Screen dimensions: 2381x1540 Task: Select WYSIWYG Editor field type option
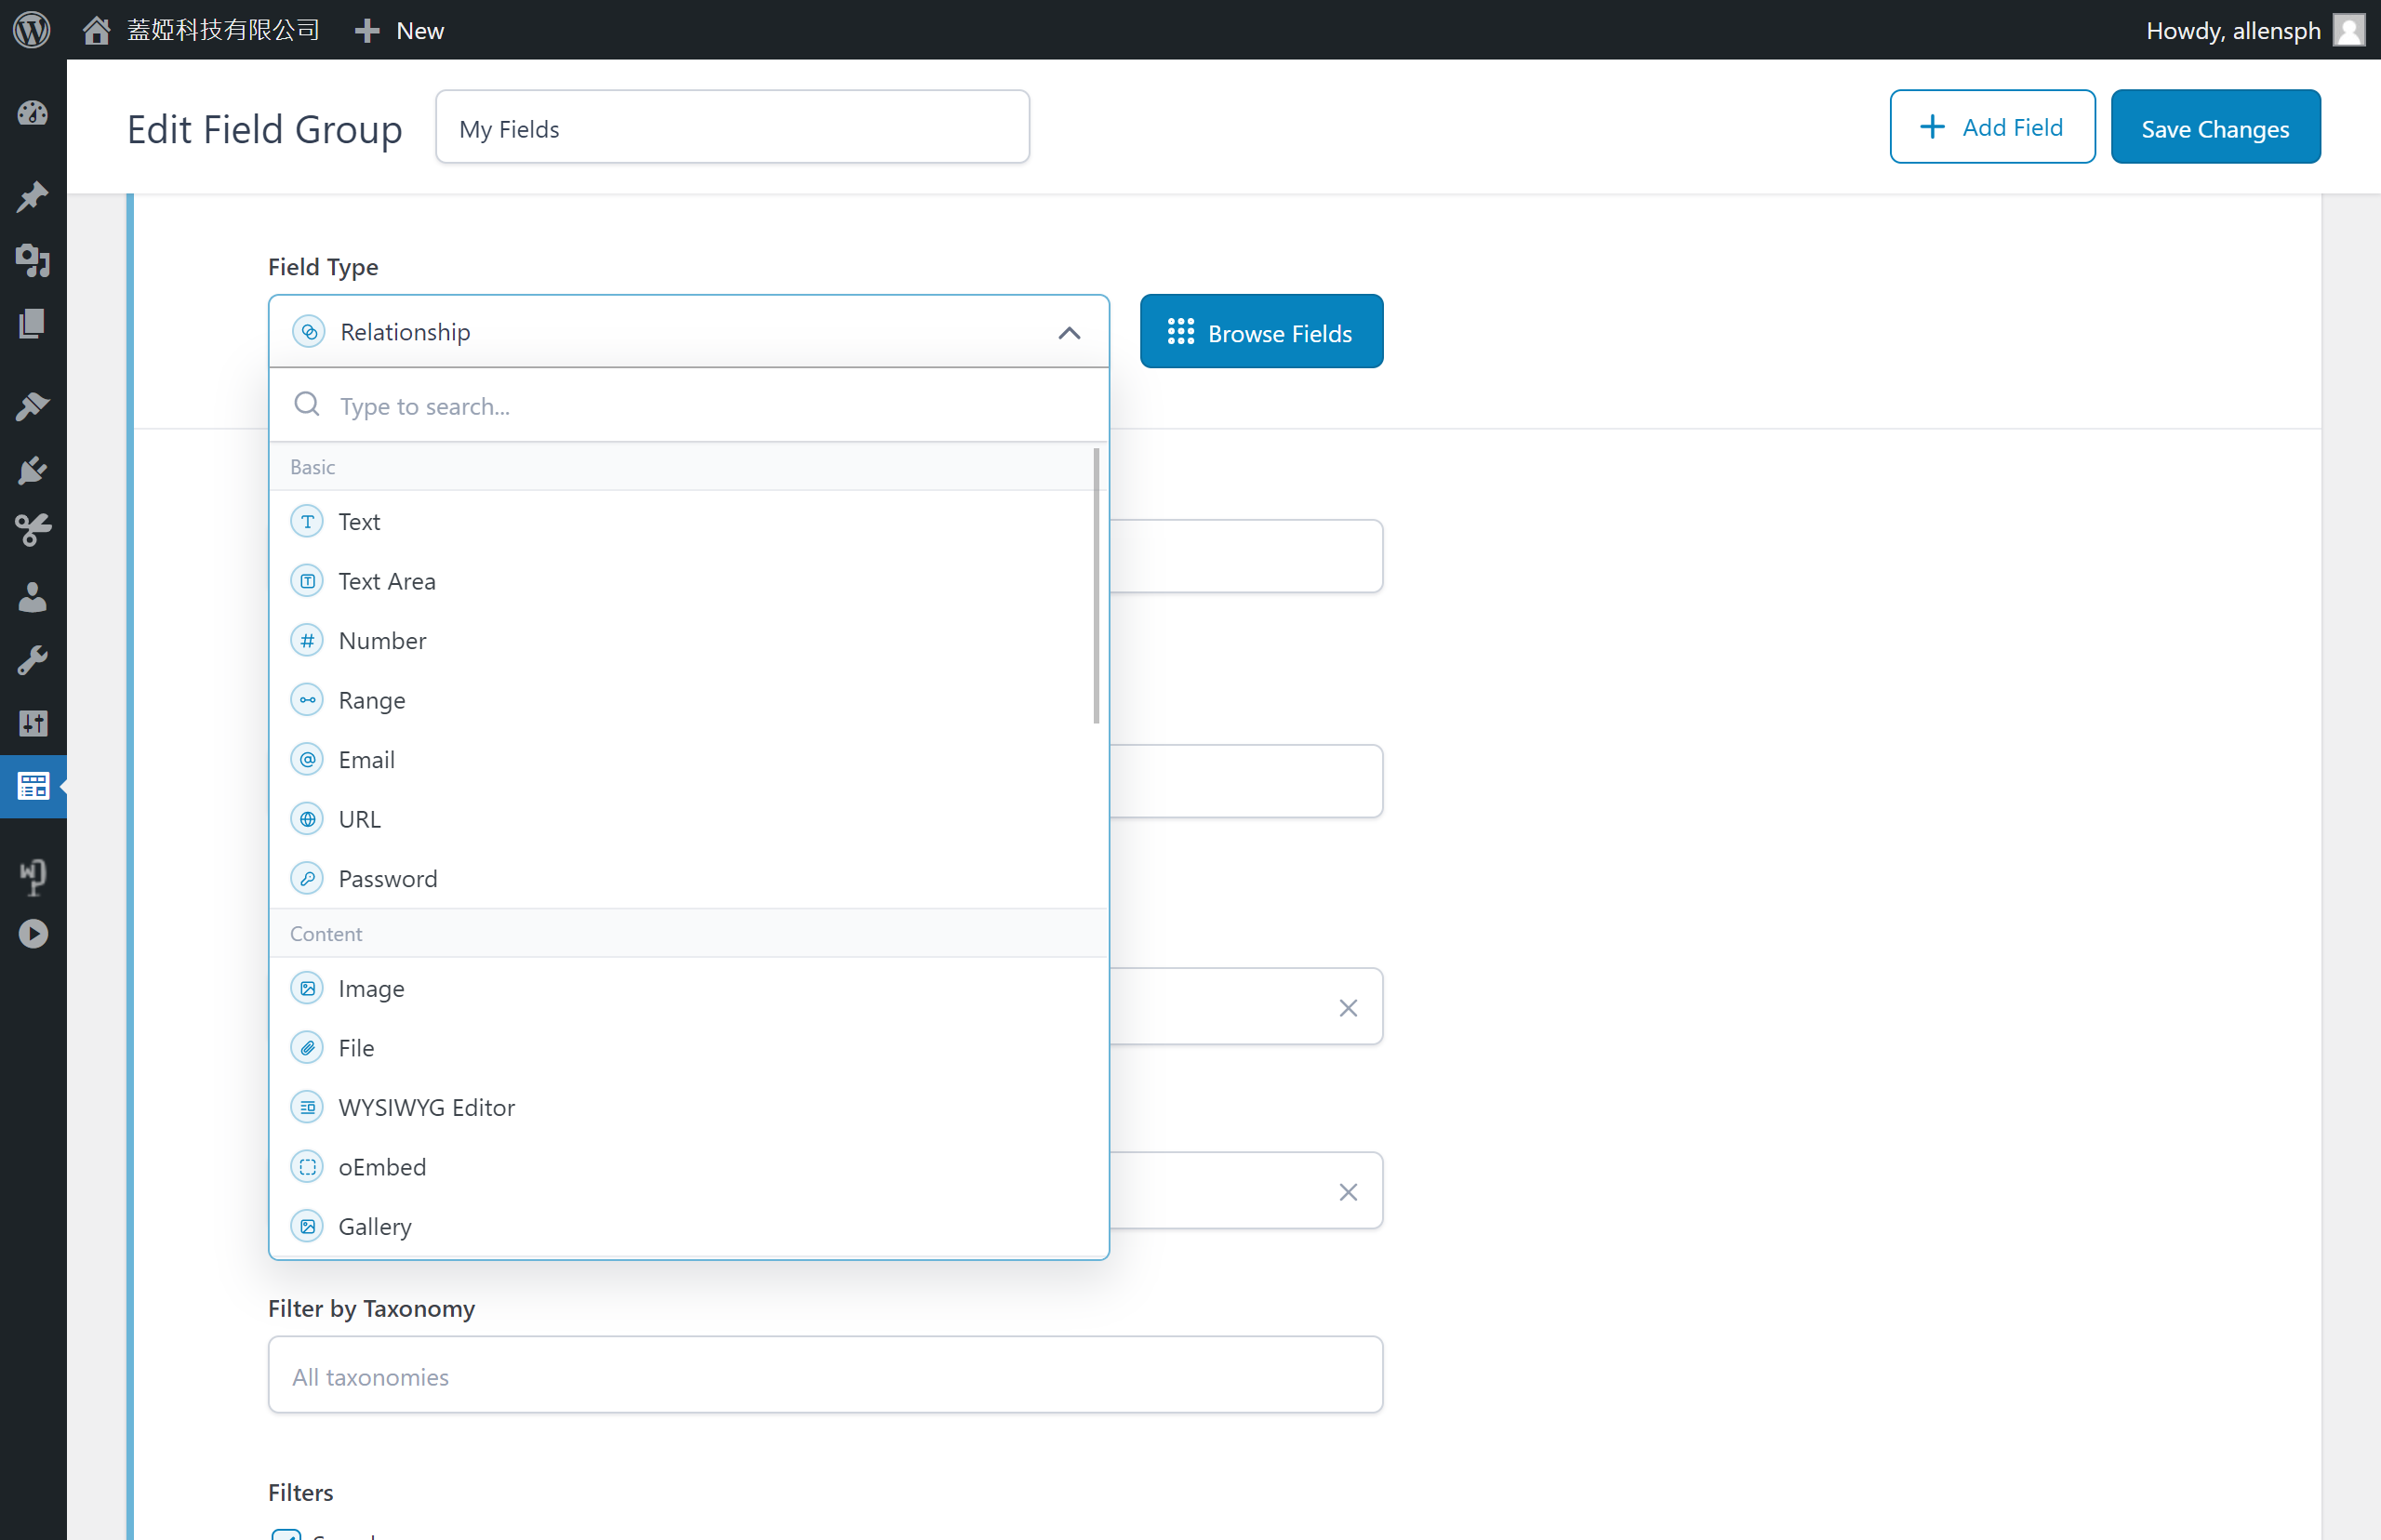click(x=426, y=1108)
